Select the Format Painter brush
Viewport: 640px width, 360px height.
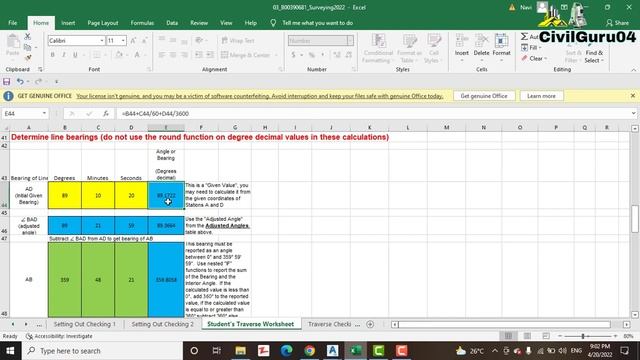tap(27, 58)
